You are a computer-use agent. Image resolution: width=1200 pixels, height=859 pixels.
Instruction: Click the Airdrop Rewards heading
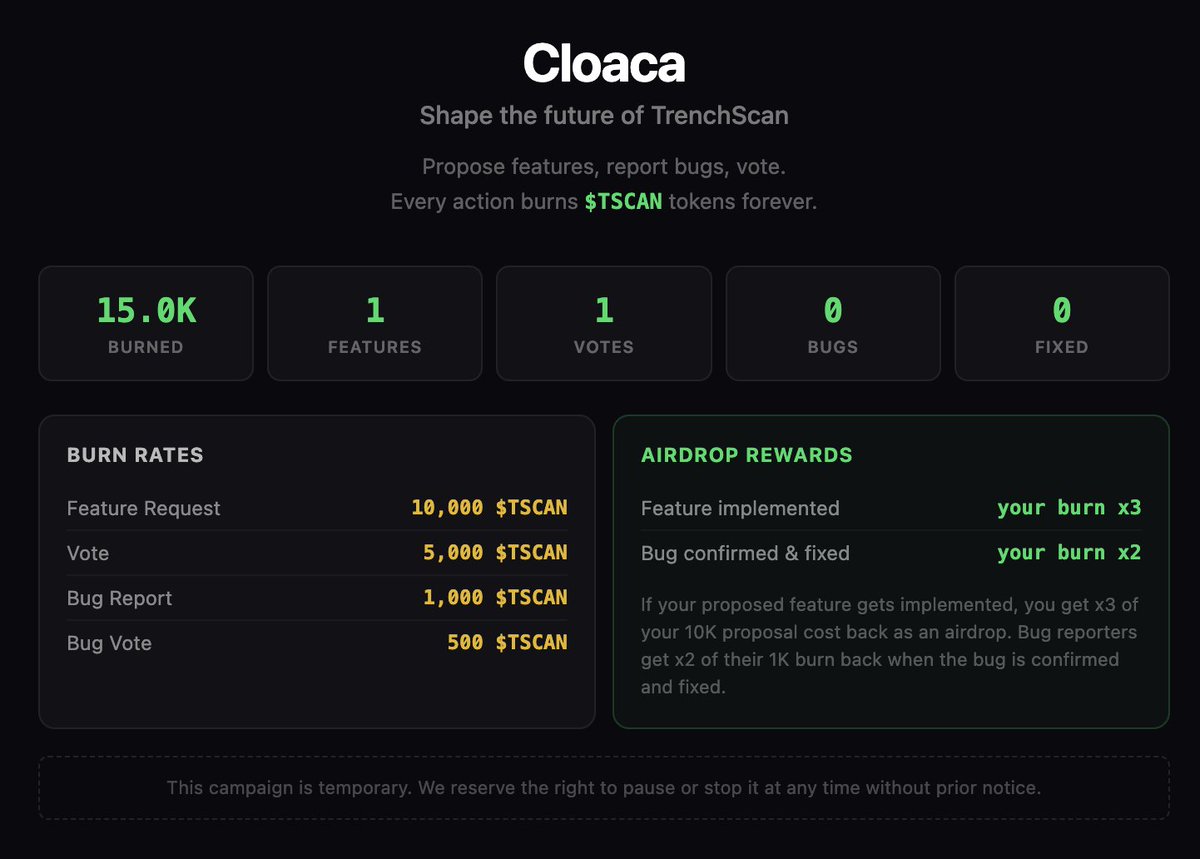746,455
